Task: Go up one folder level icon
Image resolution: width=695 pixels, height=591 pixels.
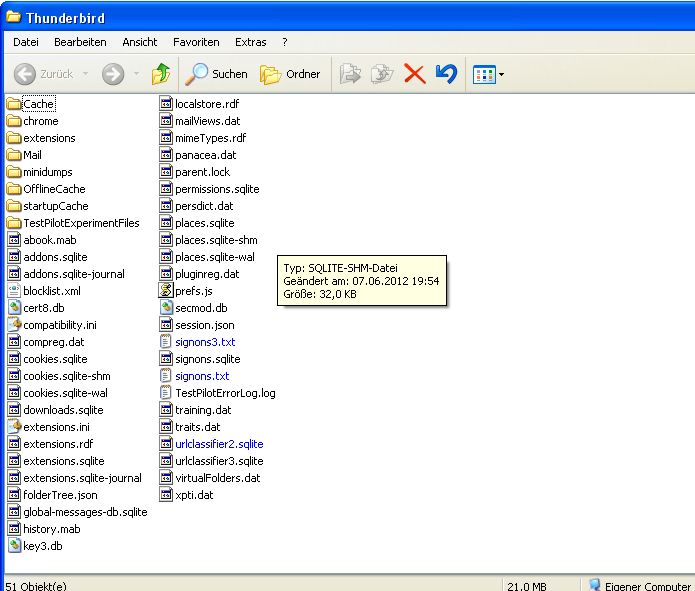Action: pos(161,74)
